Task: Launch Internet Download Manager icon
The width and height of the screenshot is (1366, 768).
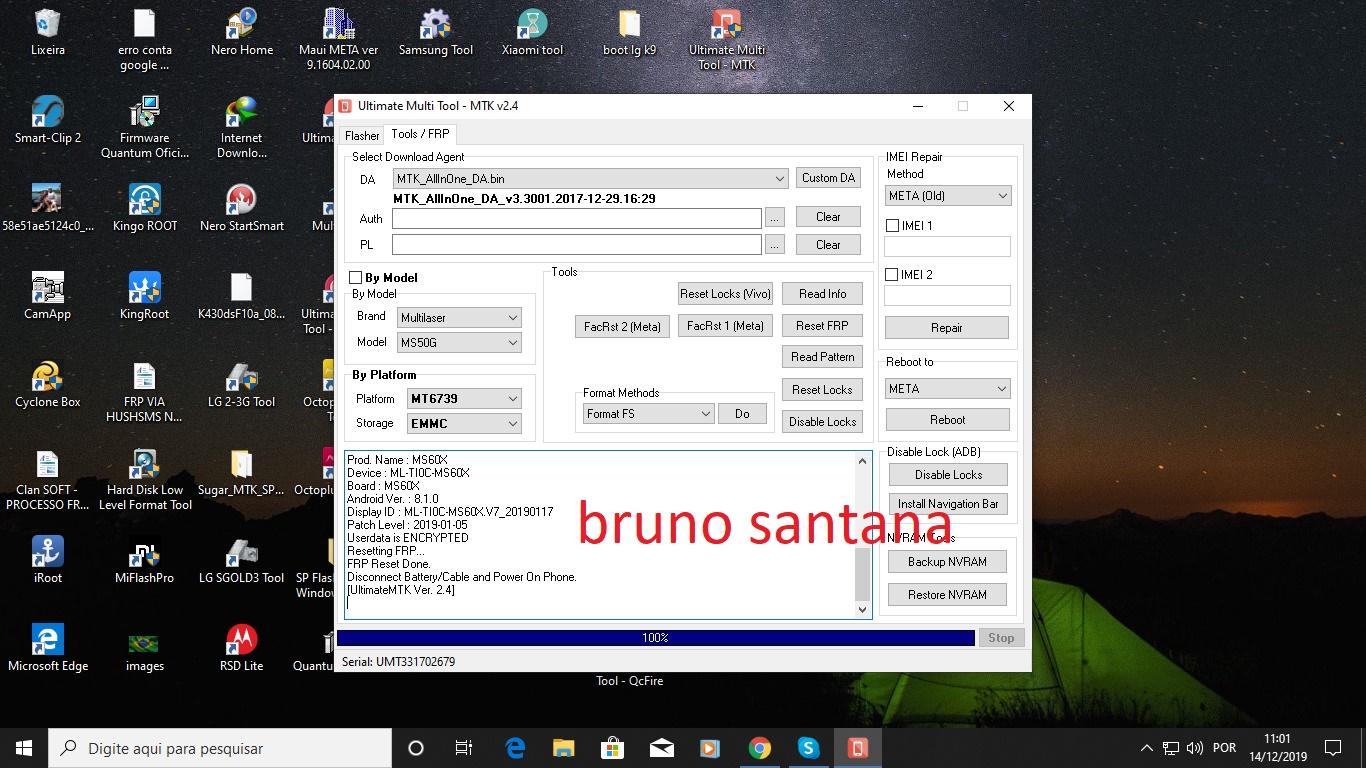Action: click(x=242, y=128)
